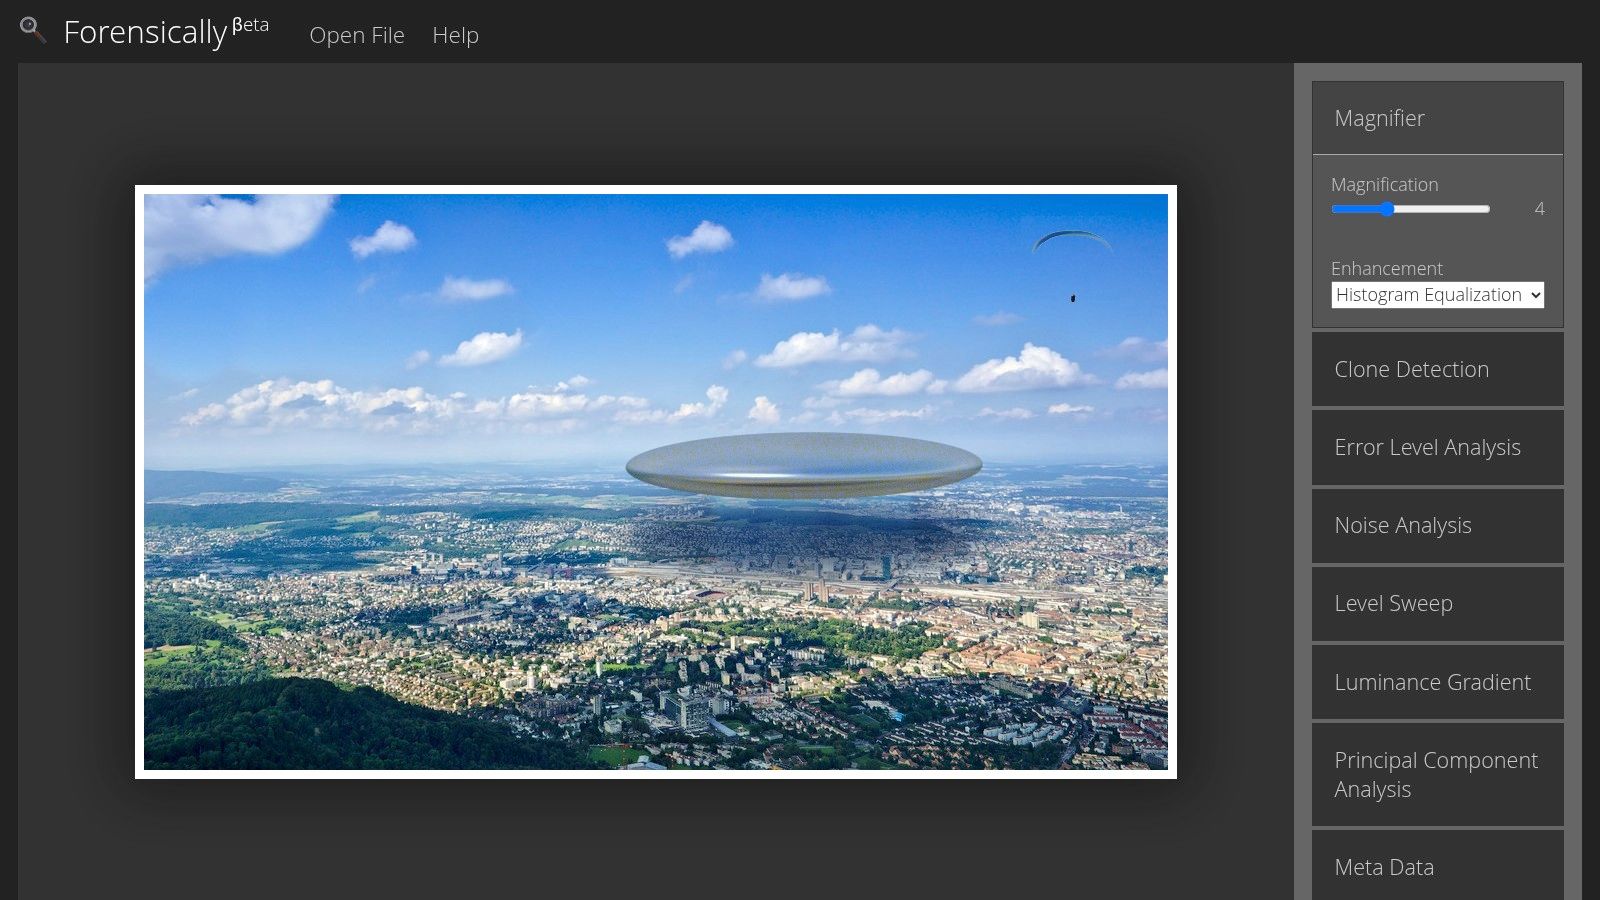The height and width of the screenshot is (900, 1600).
Task: Click the Forensically title text
Action: tap(145, 32)
